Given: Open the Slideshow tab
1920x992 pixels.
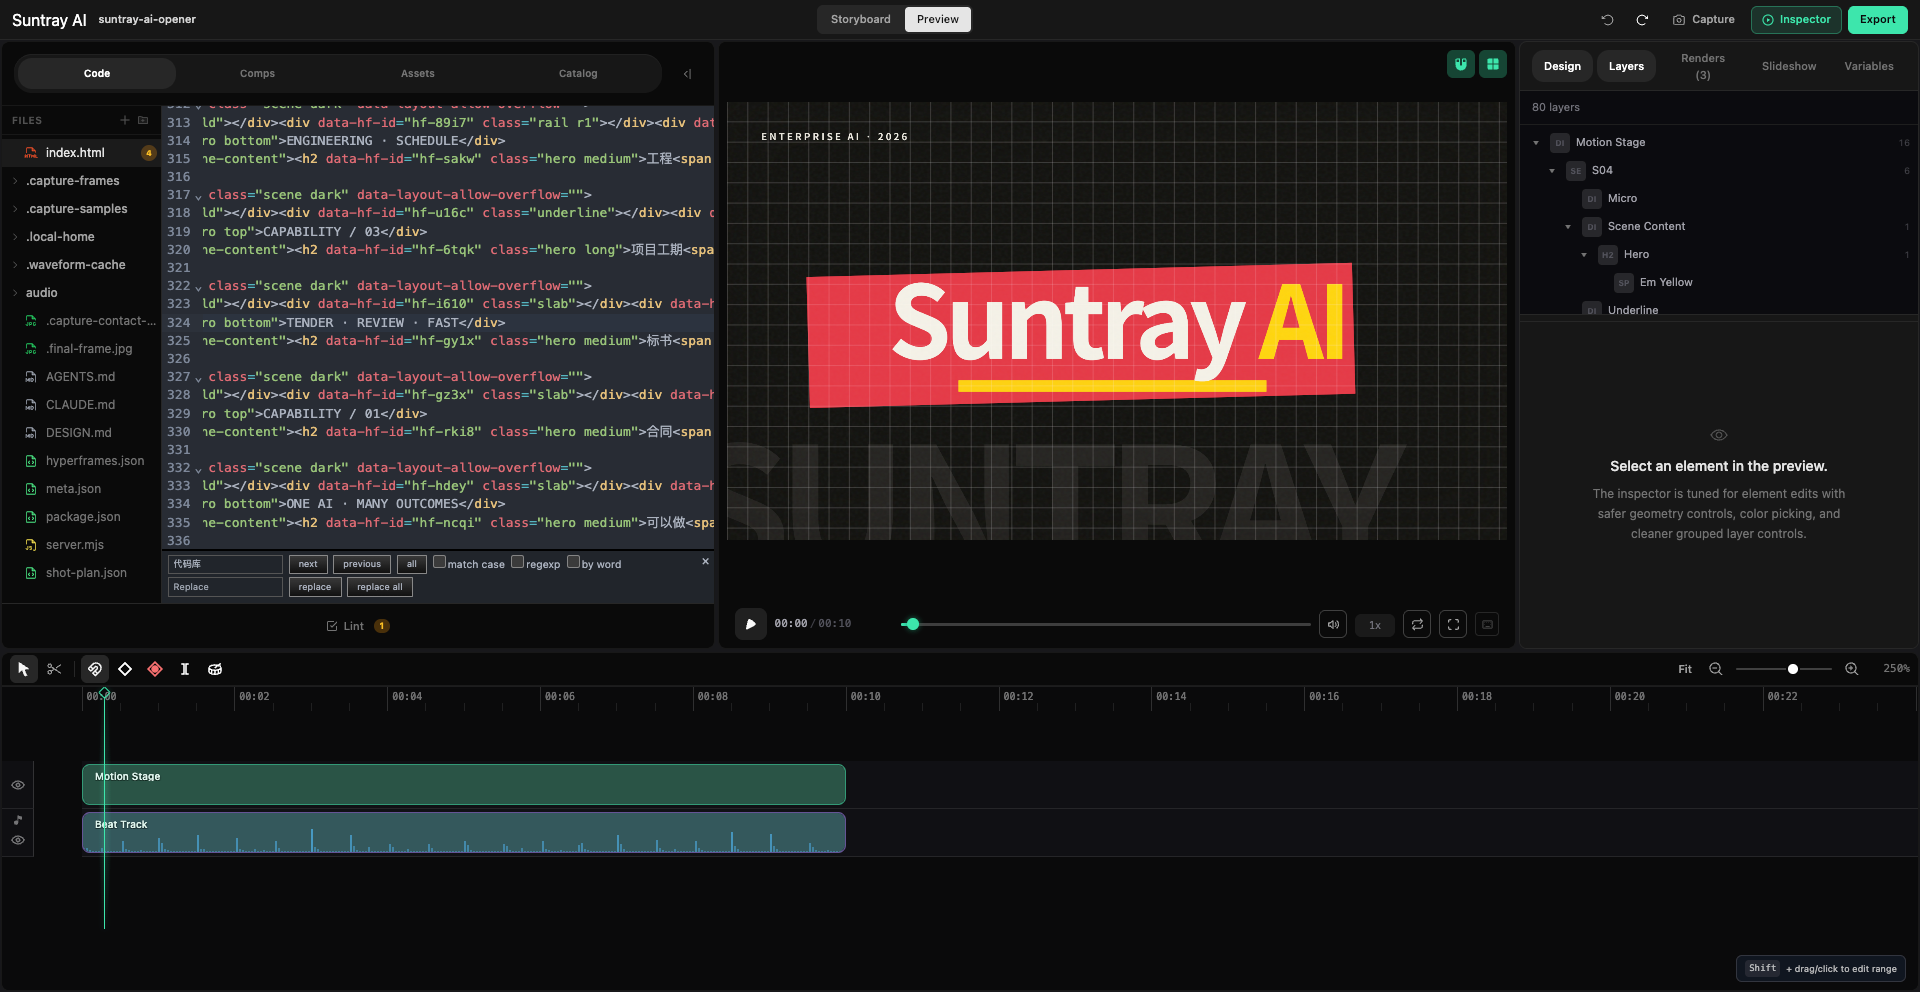Looking at the screenshot, I should pyautogui.click(x=1789, y=67).
